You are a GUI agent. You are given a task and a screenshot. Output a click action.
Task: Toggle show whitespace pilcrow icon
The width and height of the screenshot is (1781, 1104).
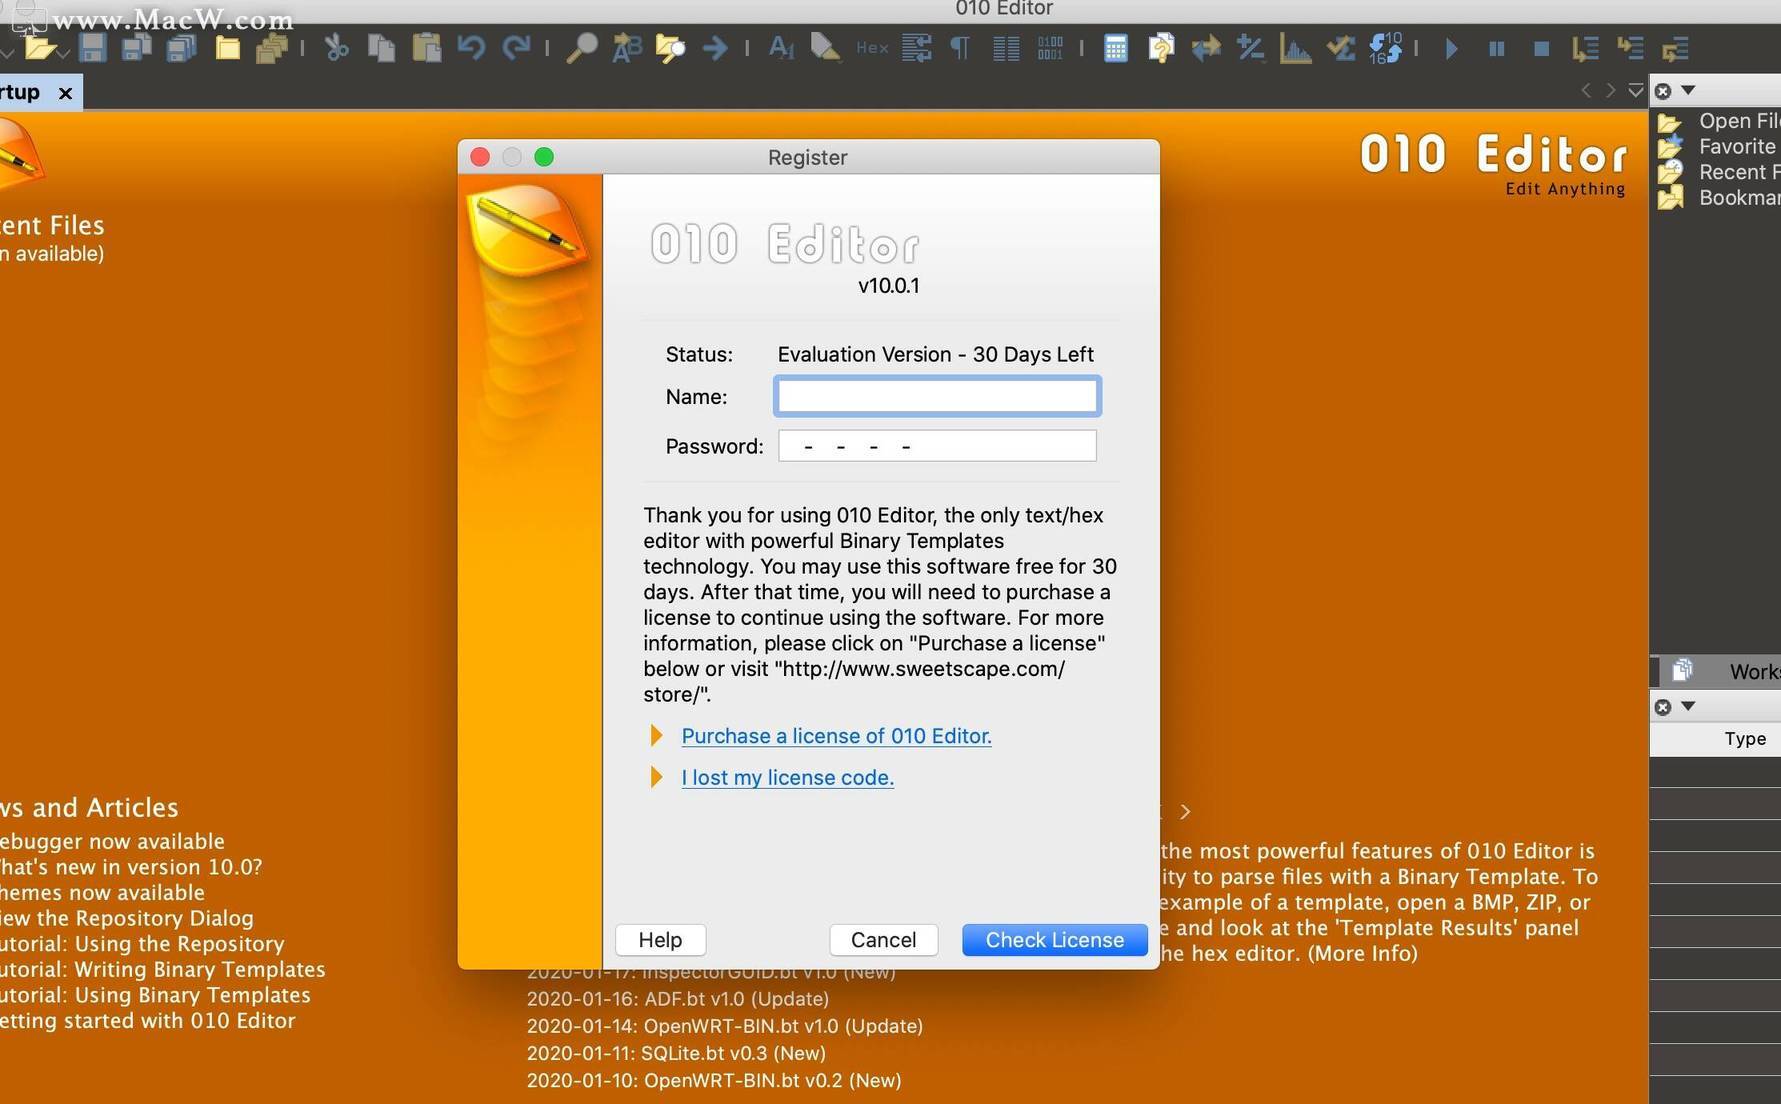[x=960, y=47]
